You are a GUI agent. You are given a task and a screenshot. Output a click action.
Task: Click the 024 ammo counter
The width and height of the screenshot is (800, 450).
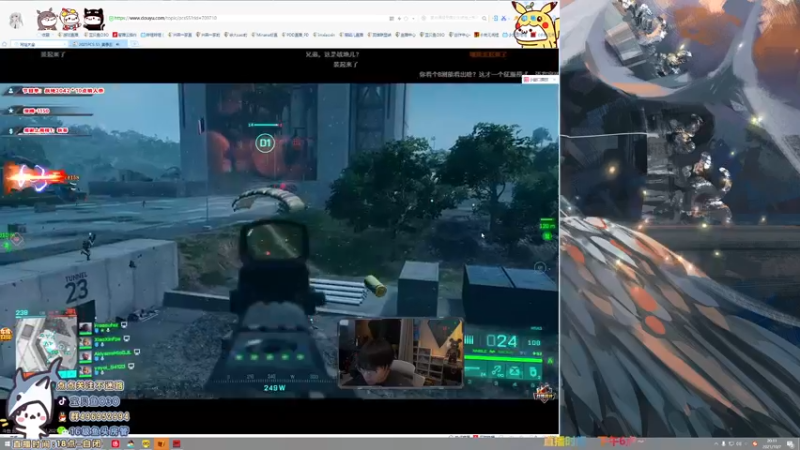(x=502, y=341)
